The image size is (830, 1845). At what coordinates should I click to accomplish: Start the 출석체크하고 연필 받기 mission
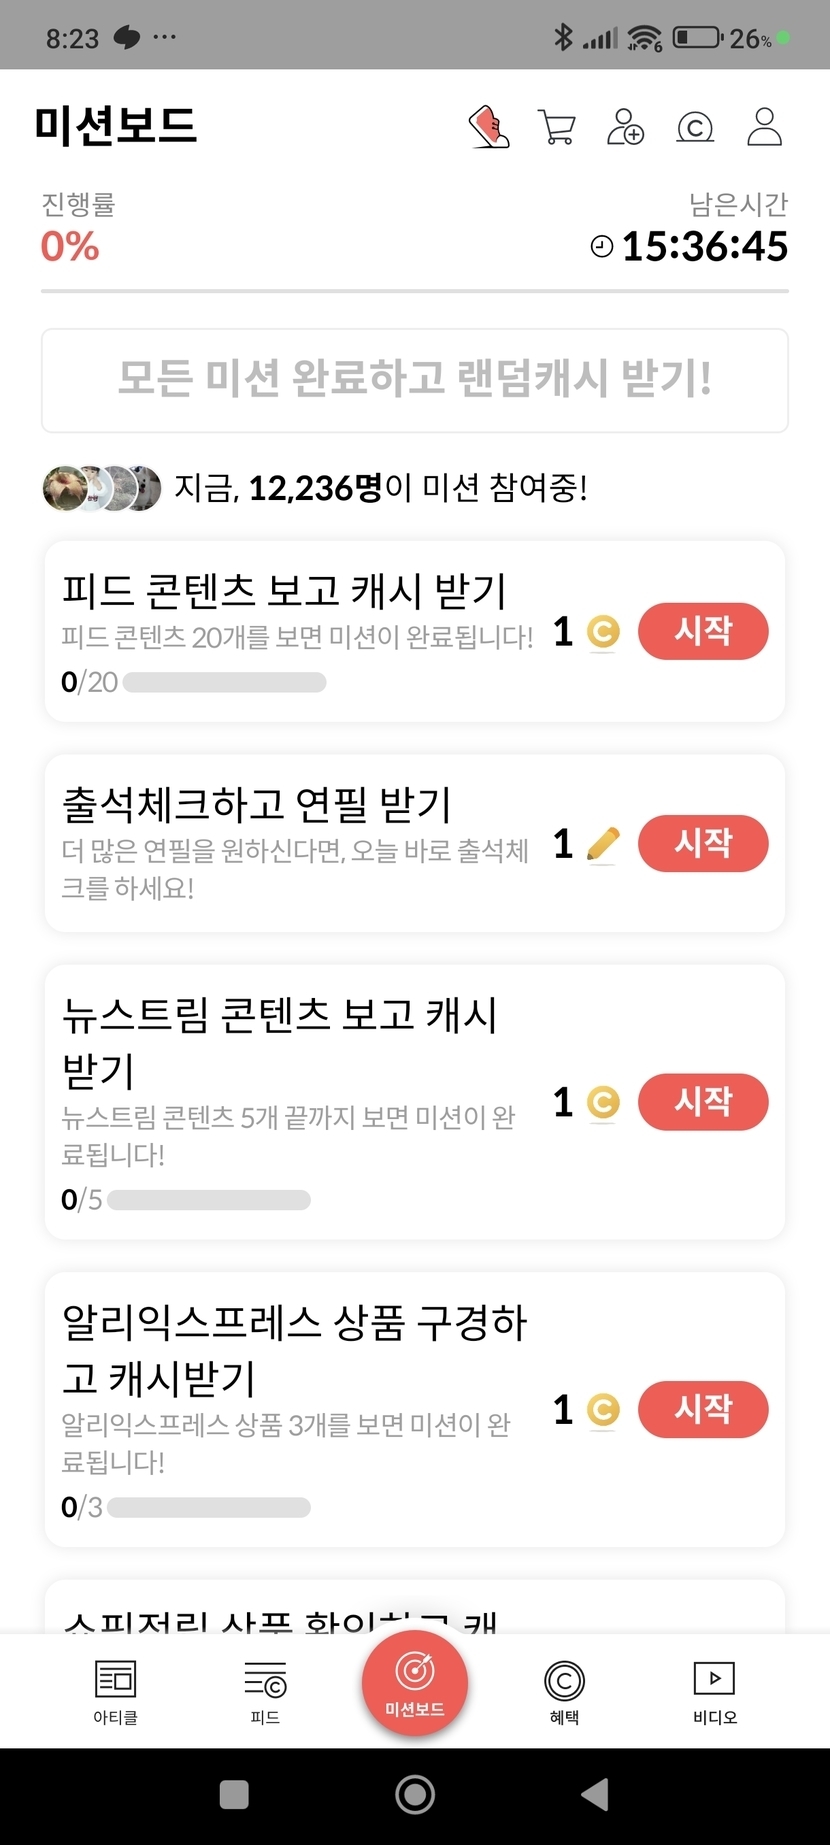click(x=703, y=844)
